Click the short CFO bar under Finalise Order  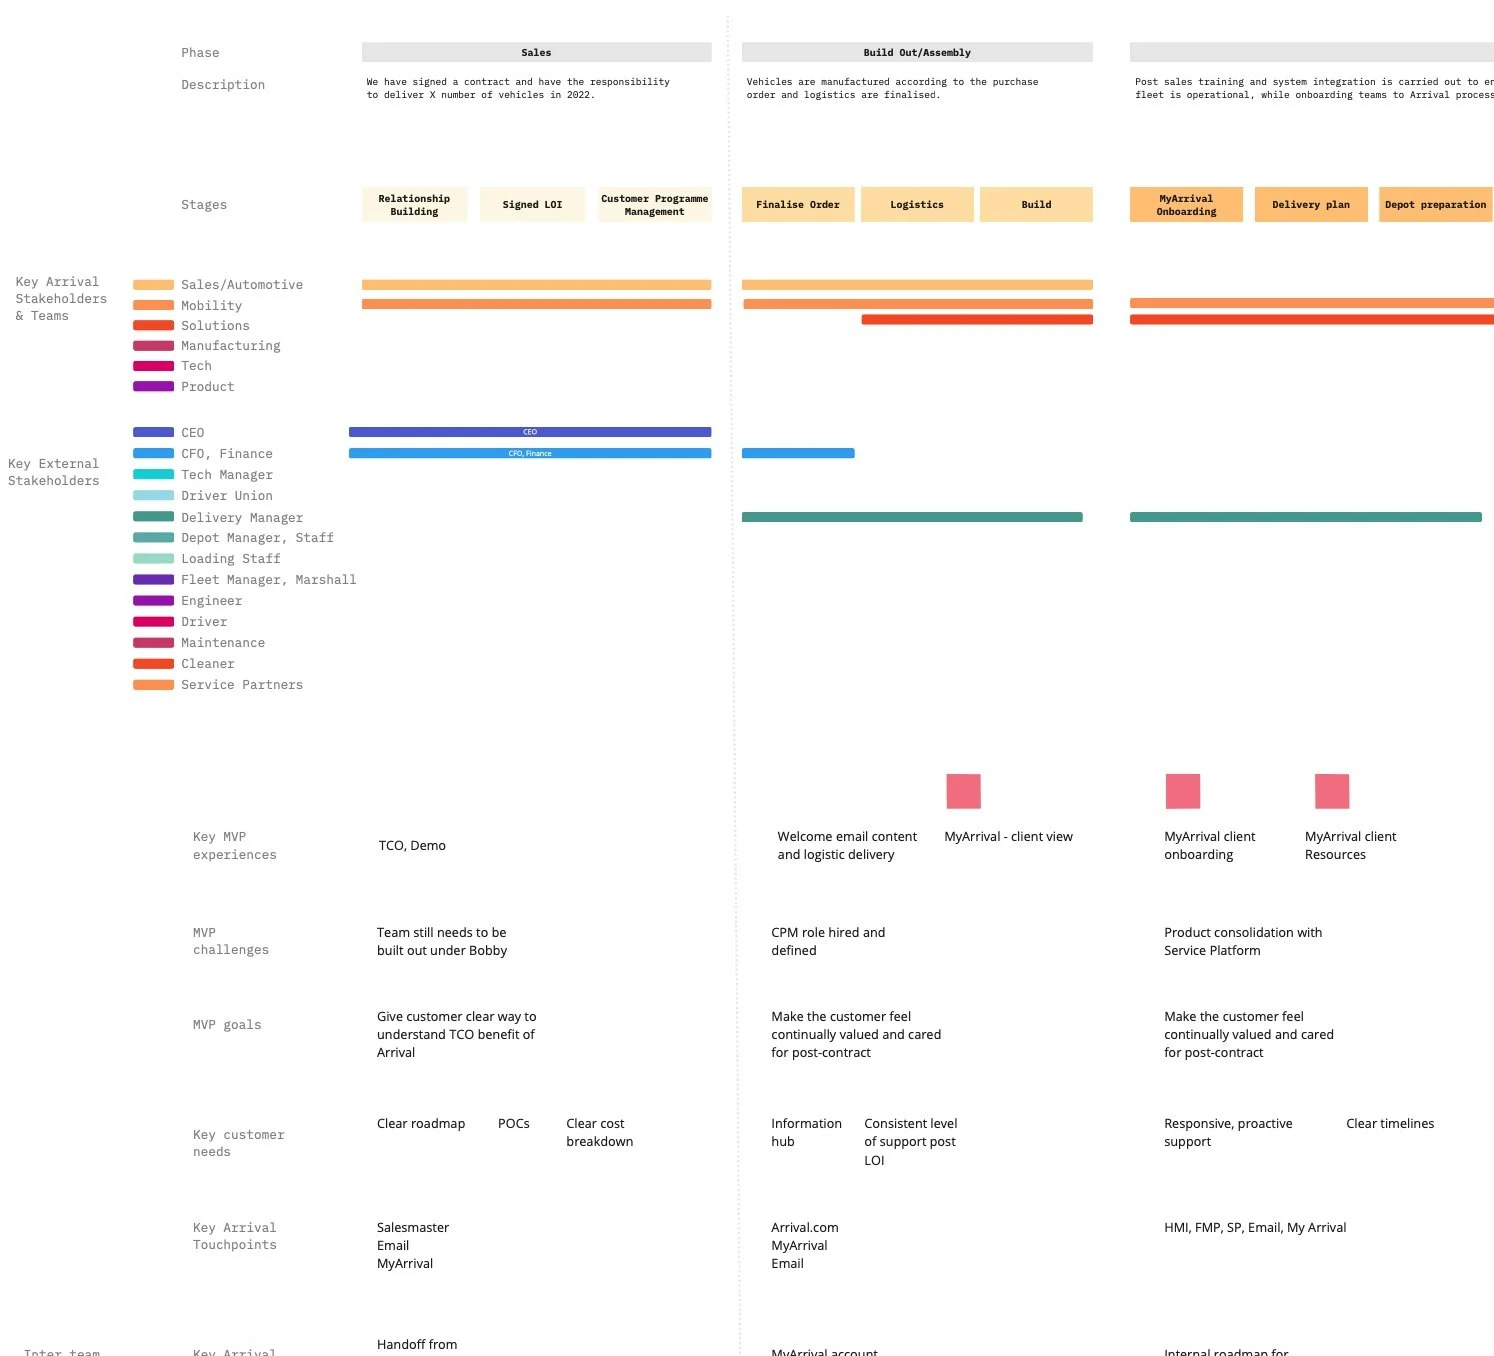[x=798, y=453]
